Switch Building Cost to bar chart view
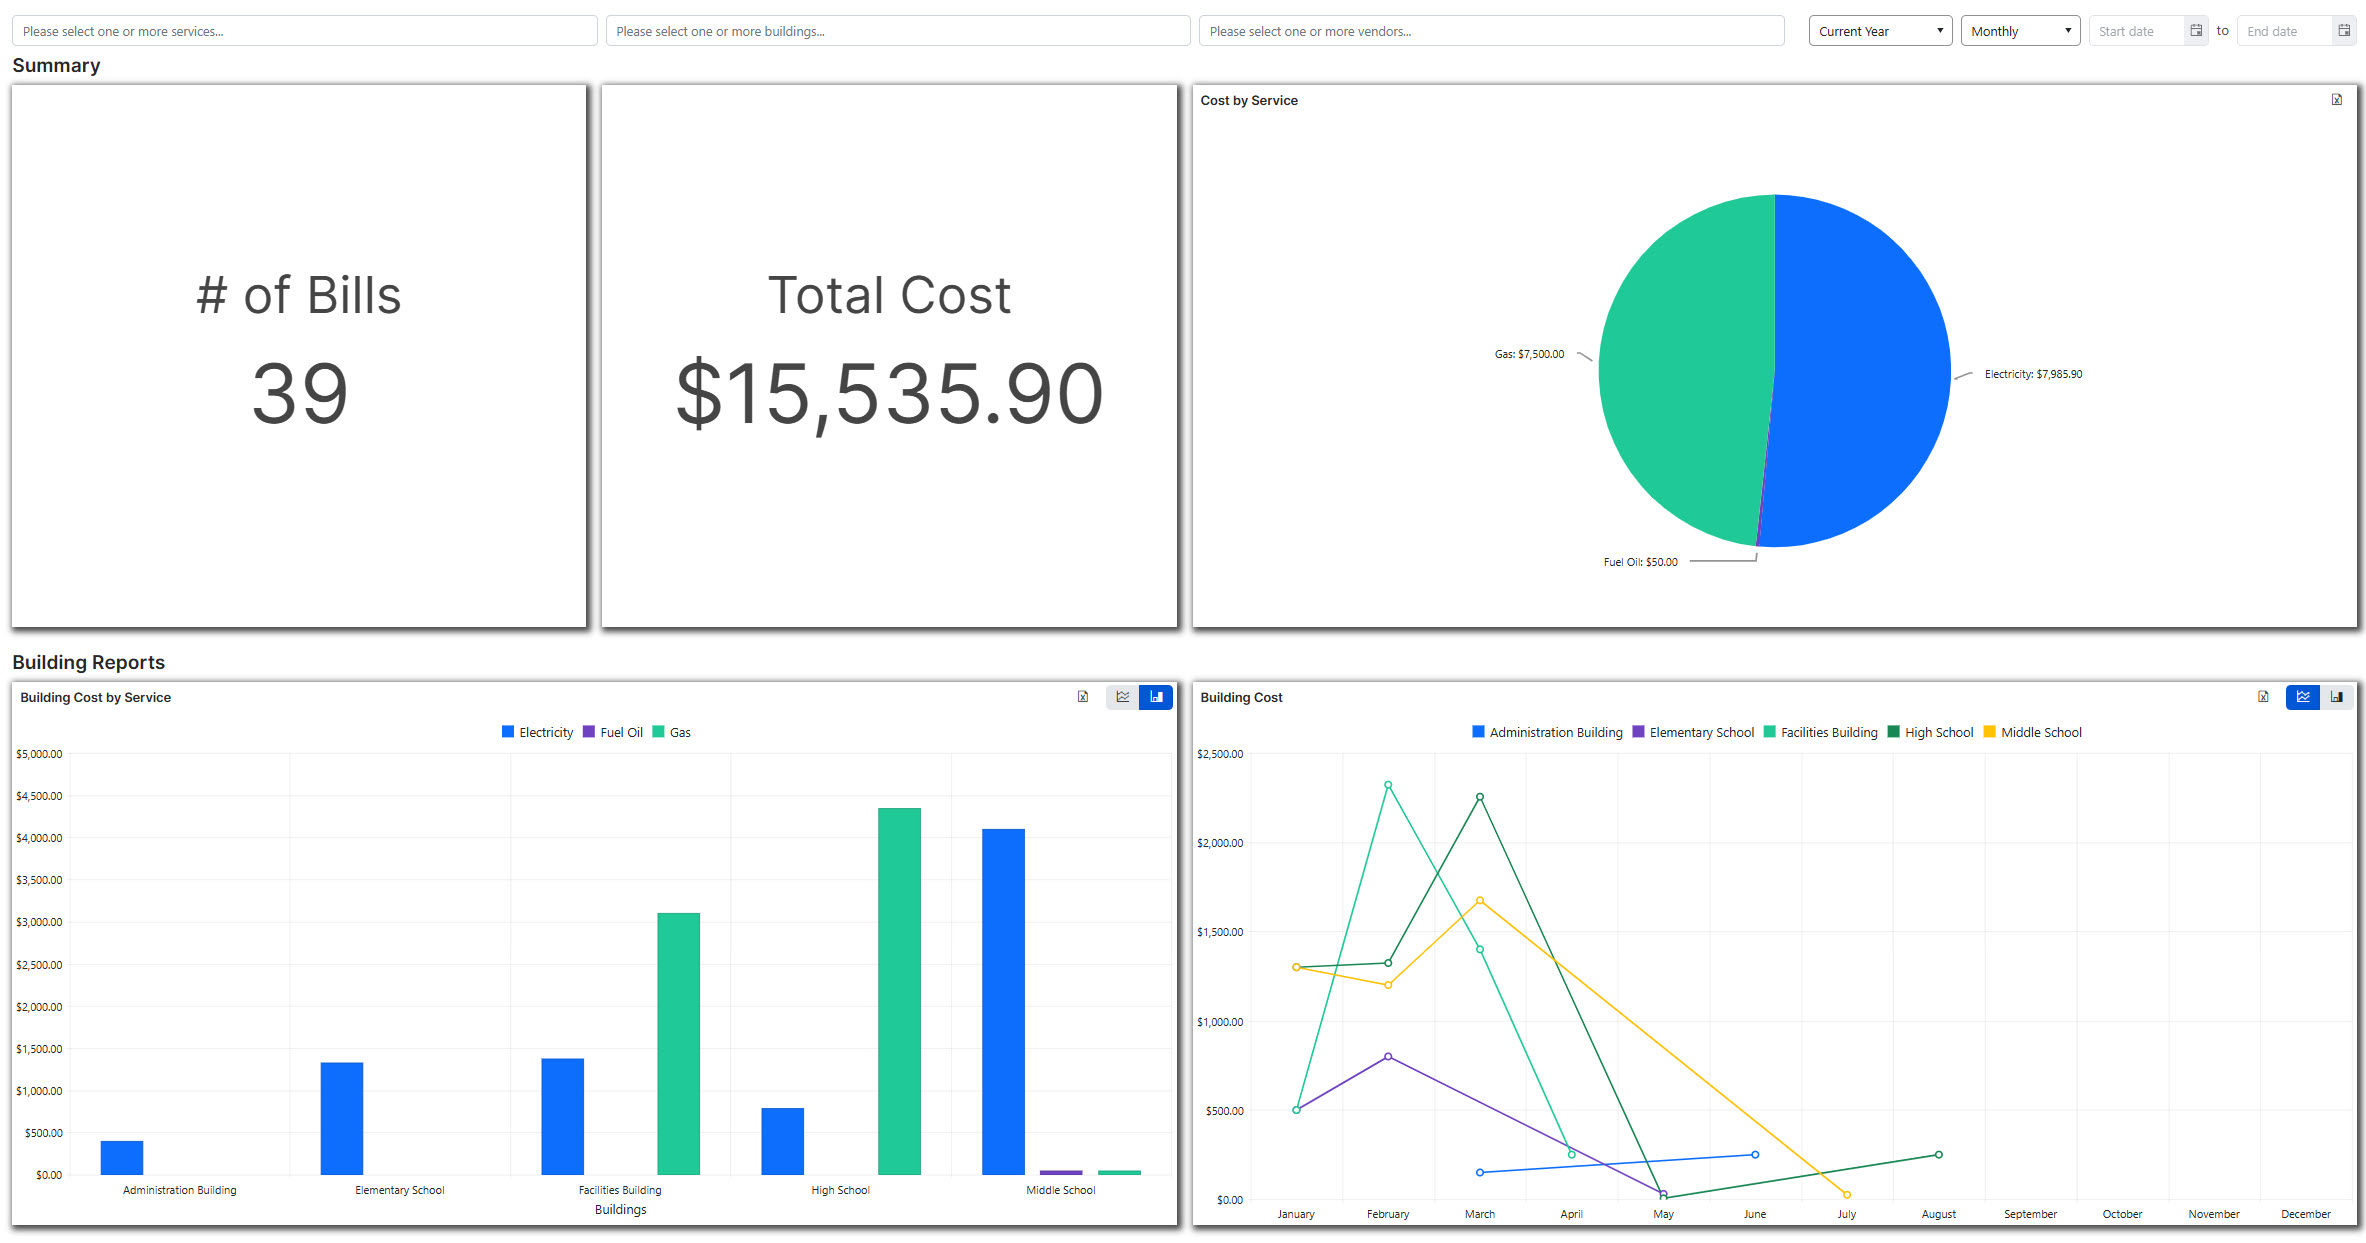 [x=2337, y=697]
